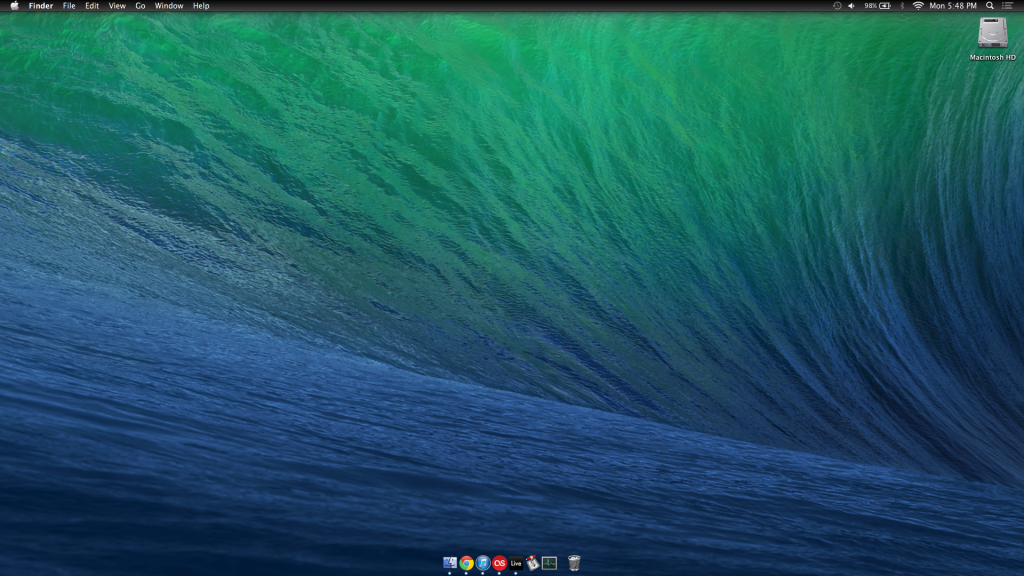Open the red Last.fm Dock icon
1024x576 pixels.
[x=500, y=563]
